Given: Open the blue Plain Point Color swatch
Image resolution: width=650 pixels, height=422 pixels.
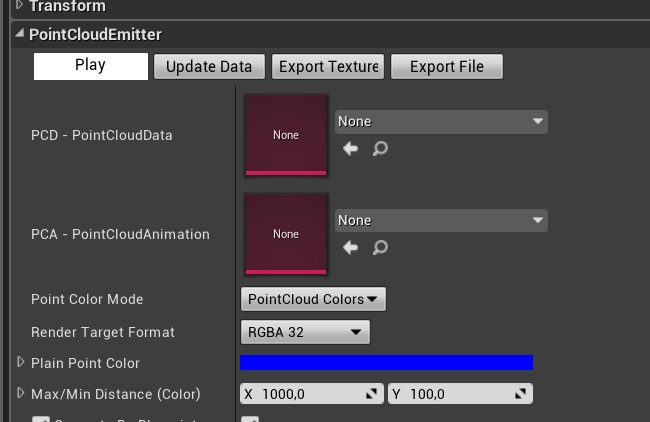Looking at the screenshot, I should 386,362.
